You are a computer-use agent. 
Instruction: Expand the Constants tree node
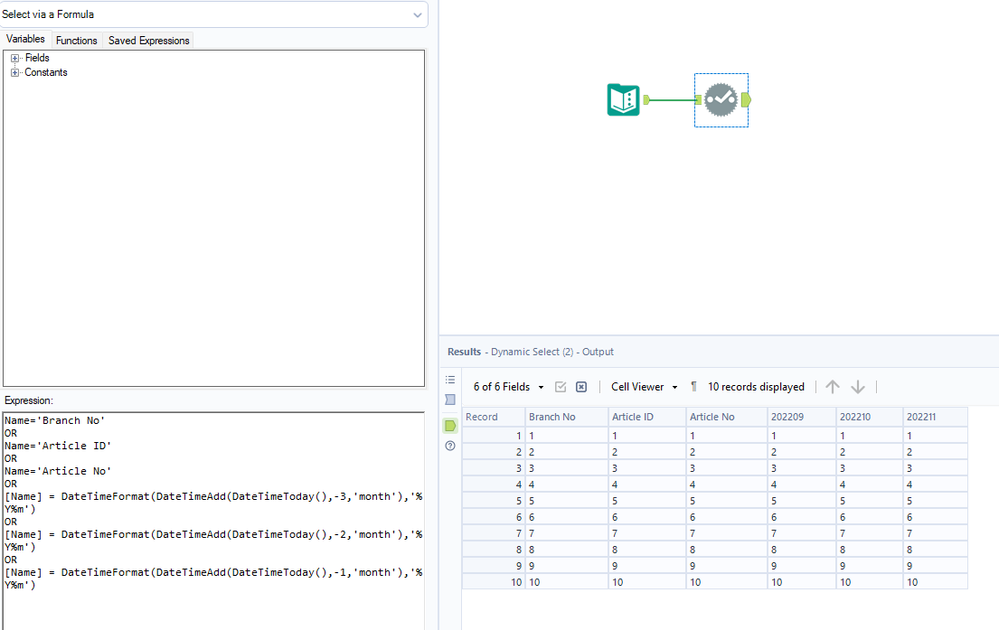15,73
